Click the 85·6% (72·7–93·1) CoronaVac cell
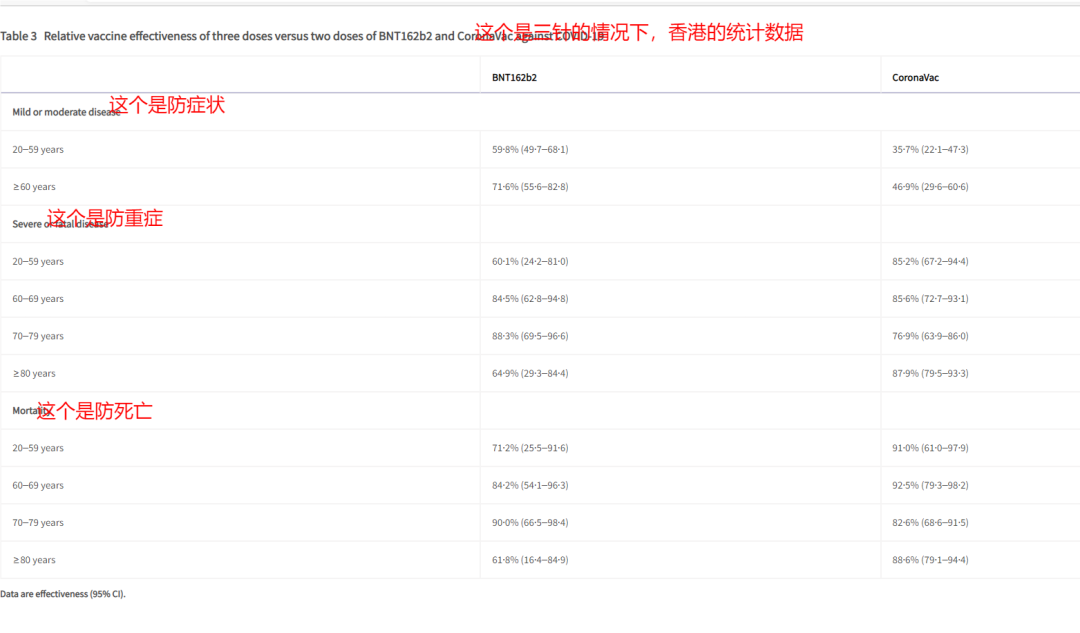 [x=930, y=299]
